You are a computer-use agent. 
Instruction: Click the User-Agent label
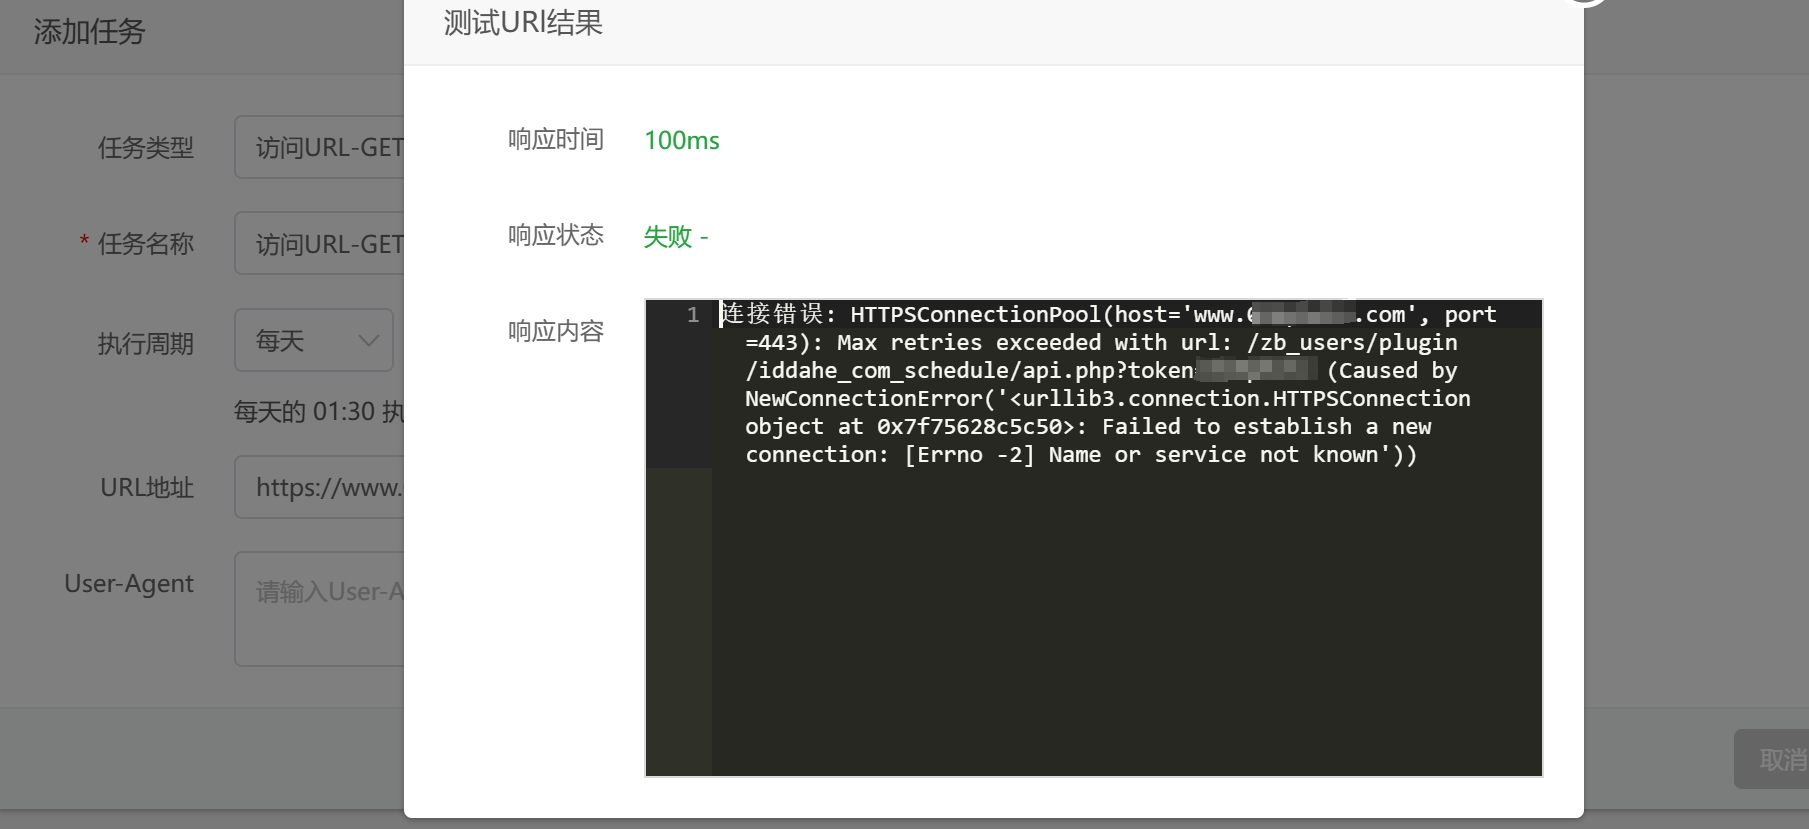coord(129,583)
